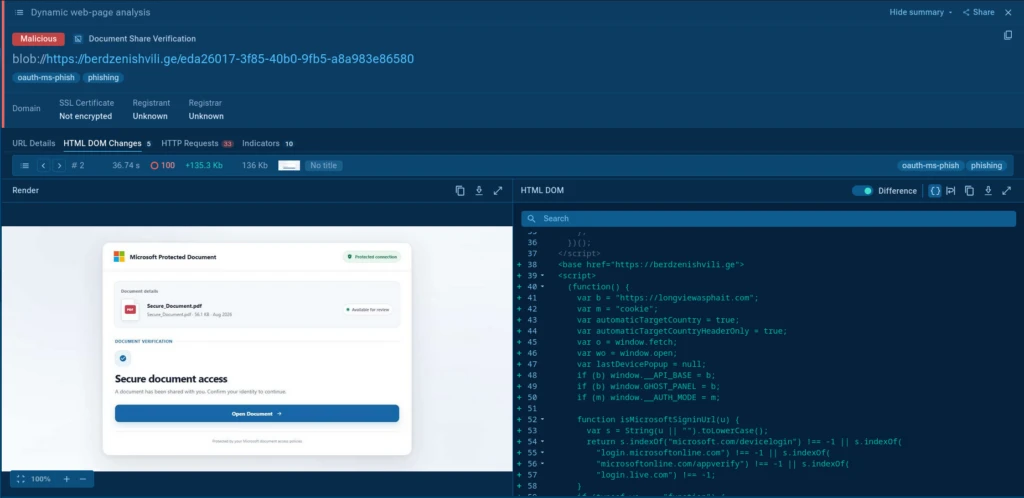Copy the HTML DOM content
Viewport: 1024px width, 498px height.
point(969,191)
